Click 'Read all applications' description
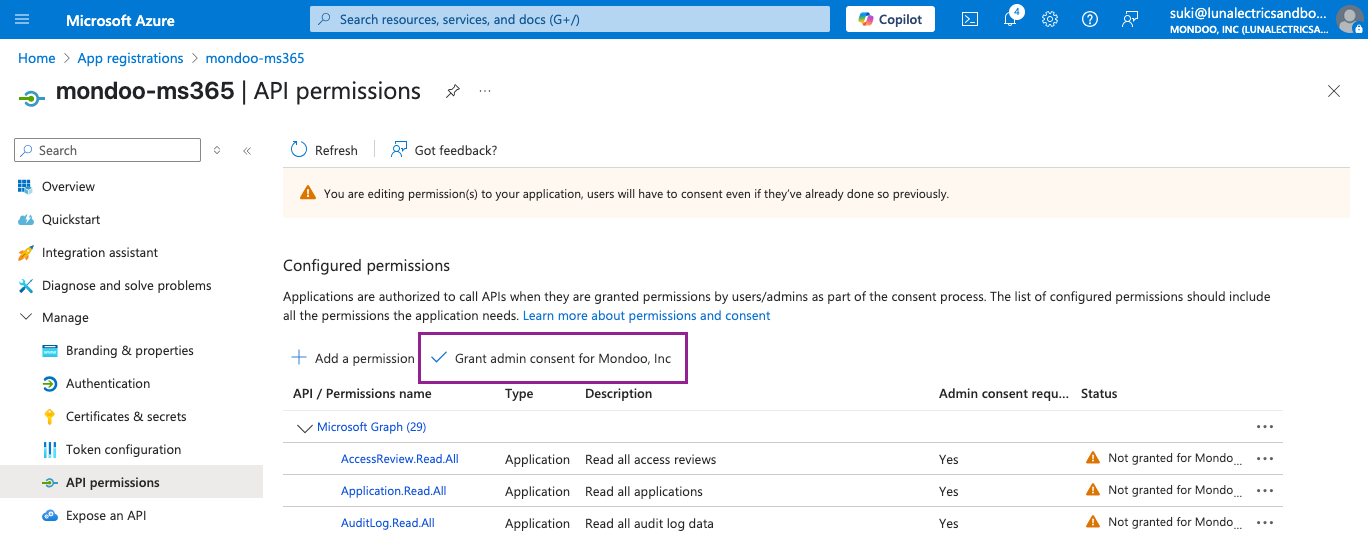 click(644, 491)
